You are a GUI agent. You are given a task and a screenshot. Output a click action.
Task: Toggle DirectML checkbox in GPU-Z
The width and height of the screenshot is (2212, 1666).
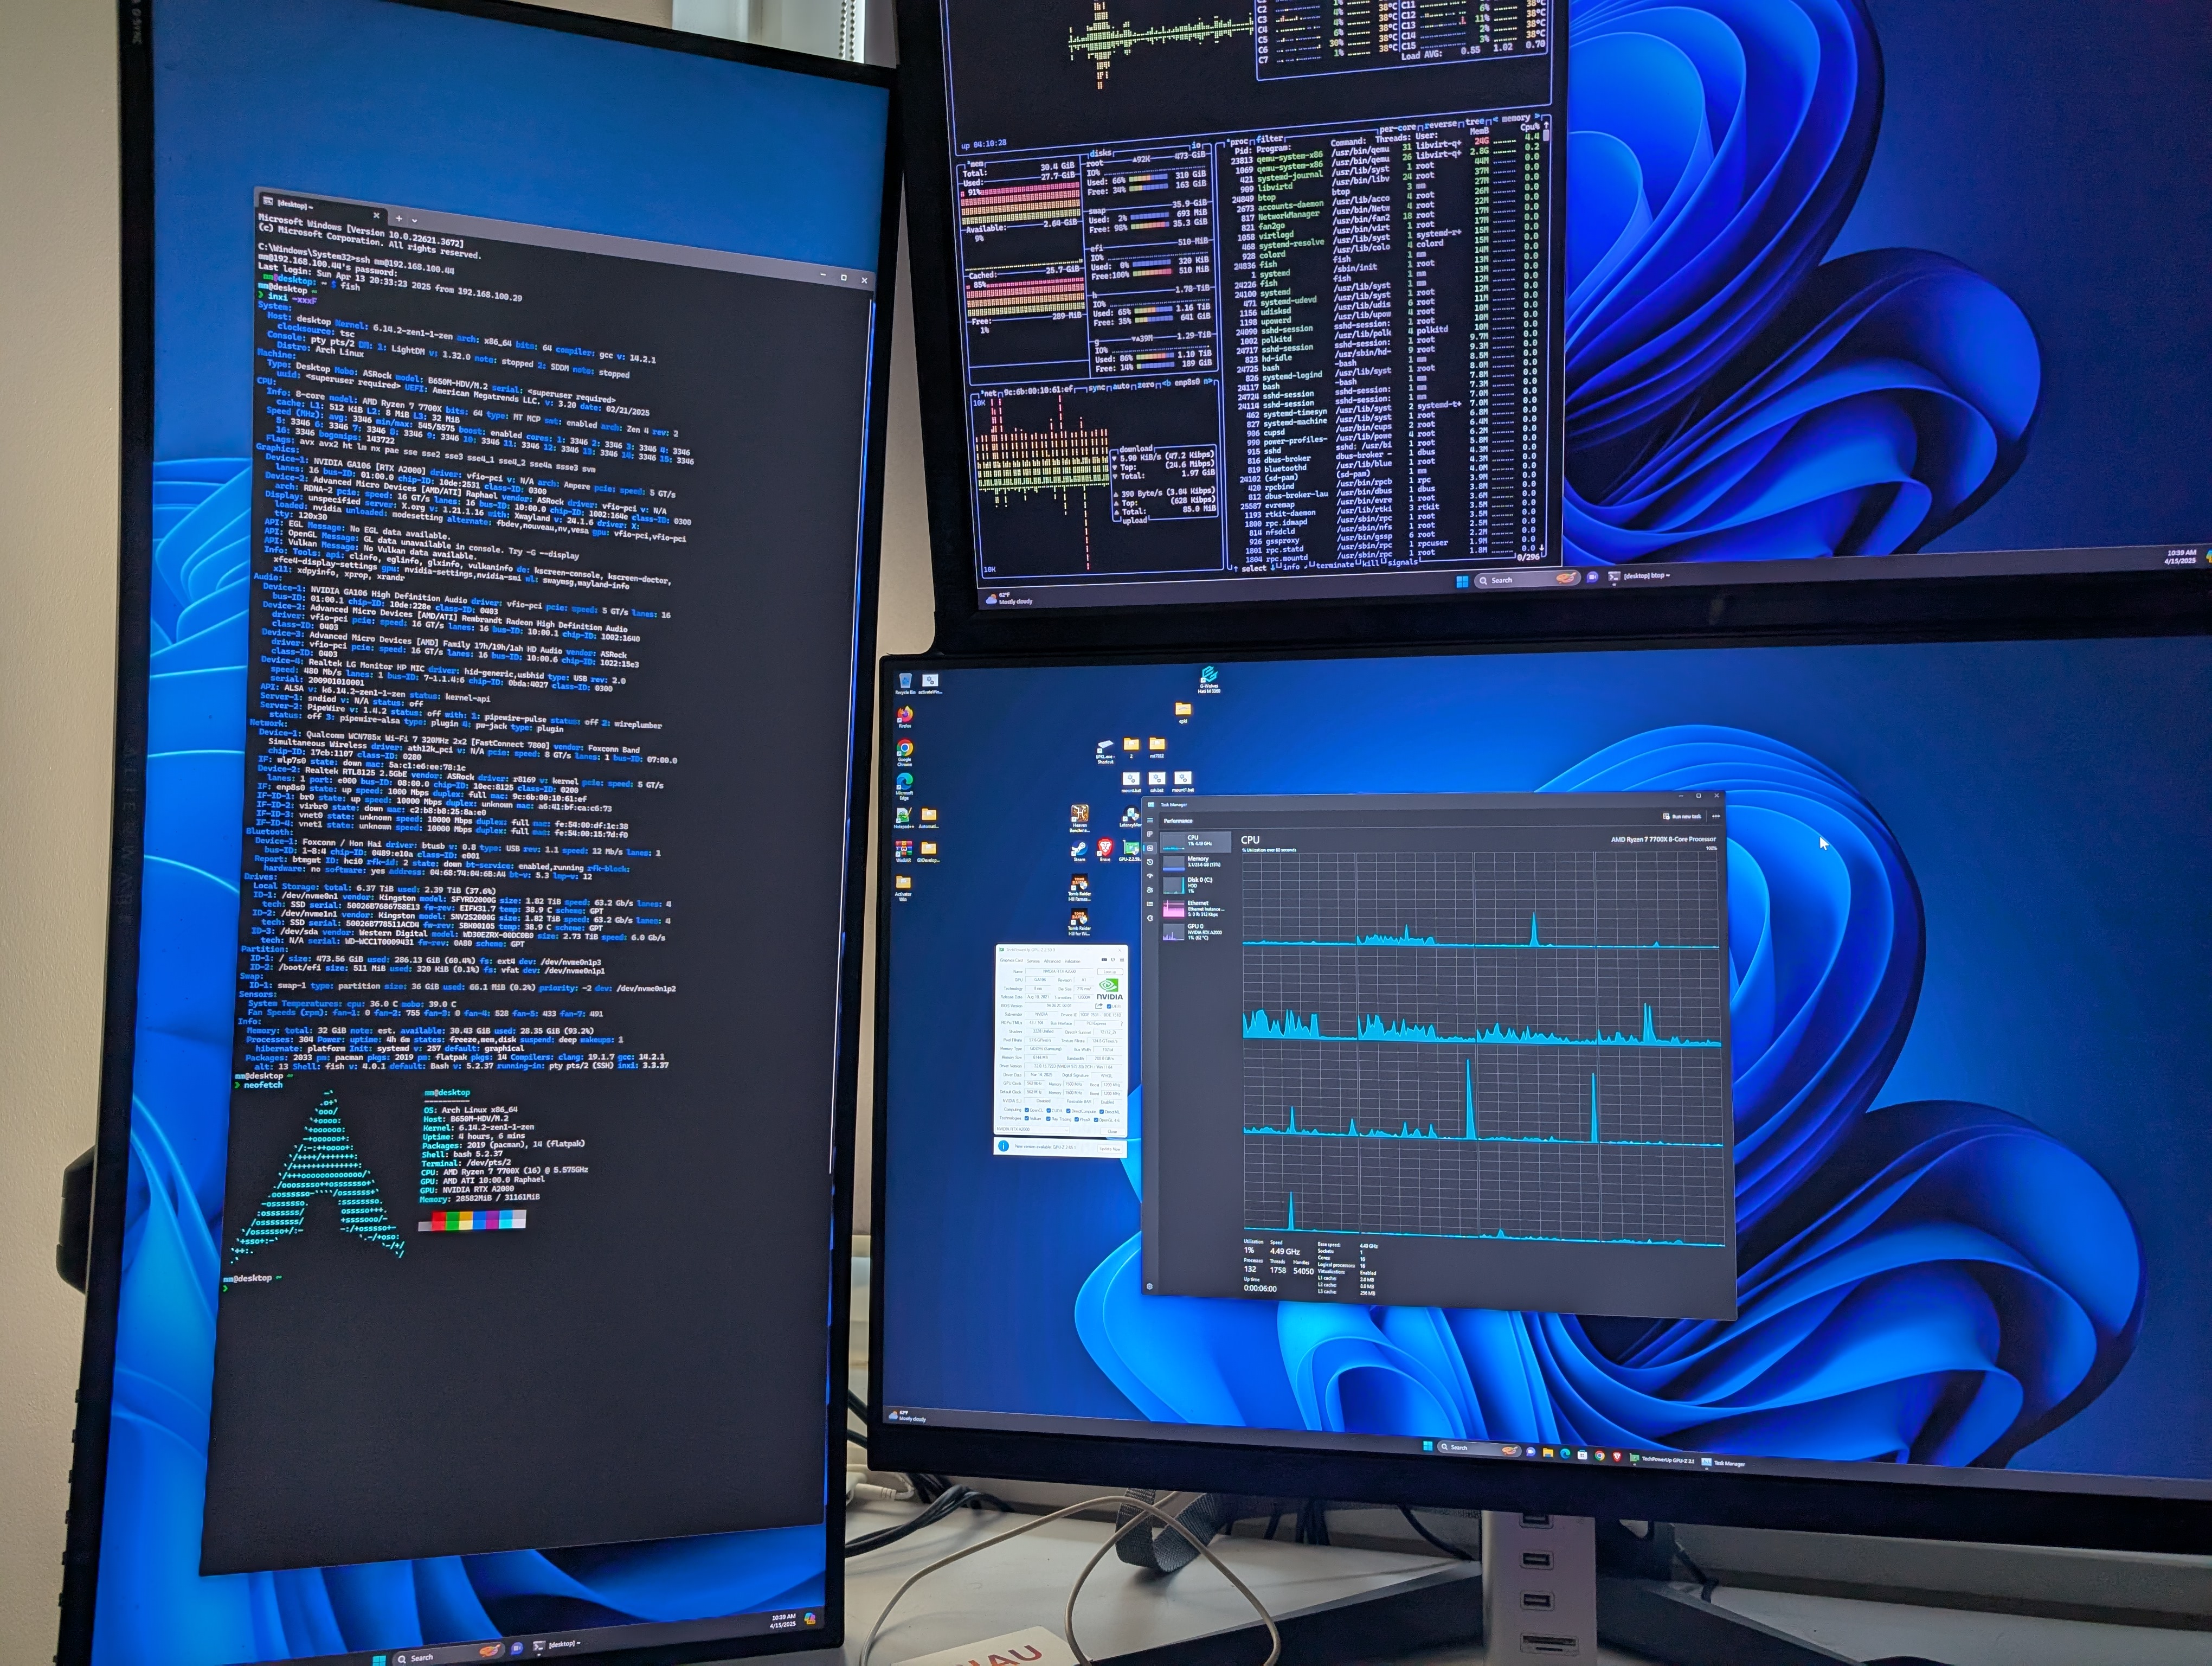(1102, 1112)
